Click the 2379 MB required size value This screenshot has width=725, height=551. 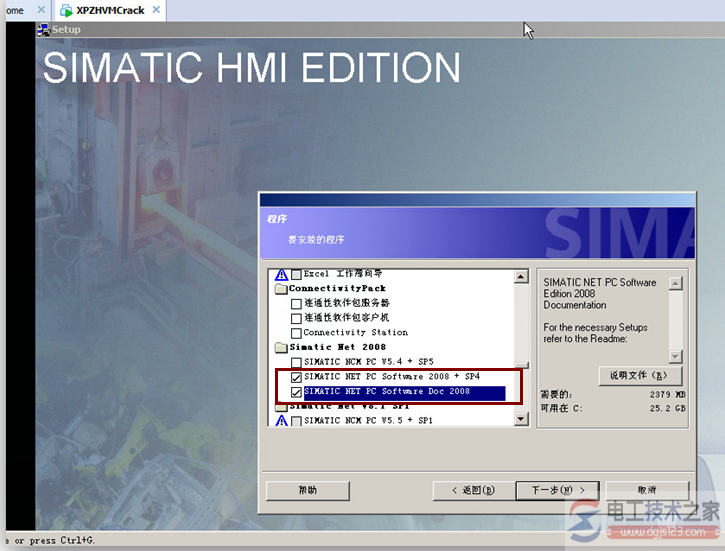coord(667,395)
